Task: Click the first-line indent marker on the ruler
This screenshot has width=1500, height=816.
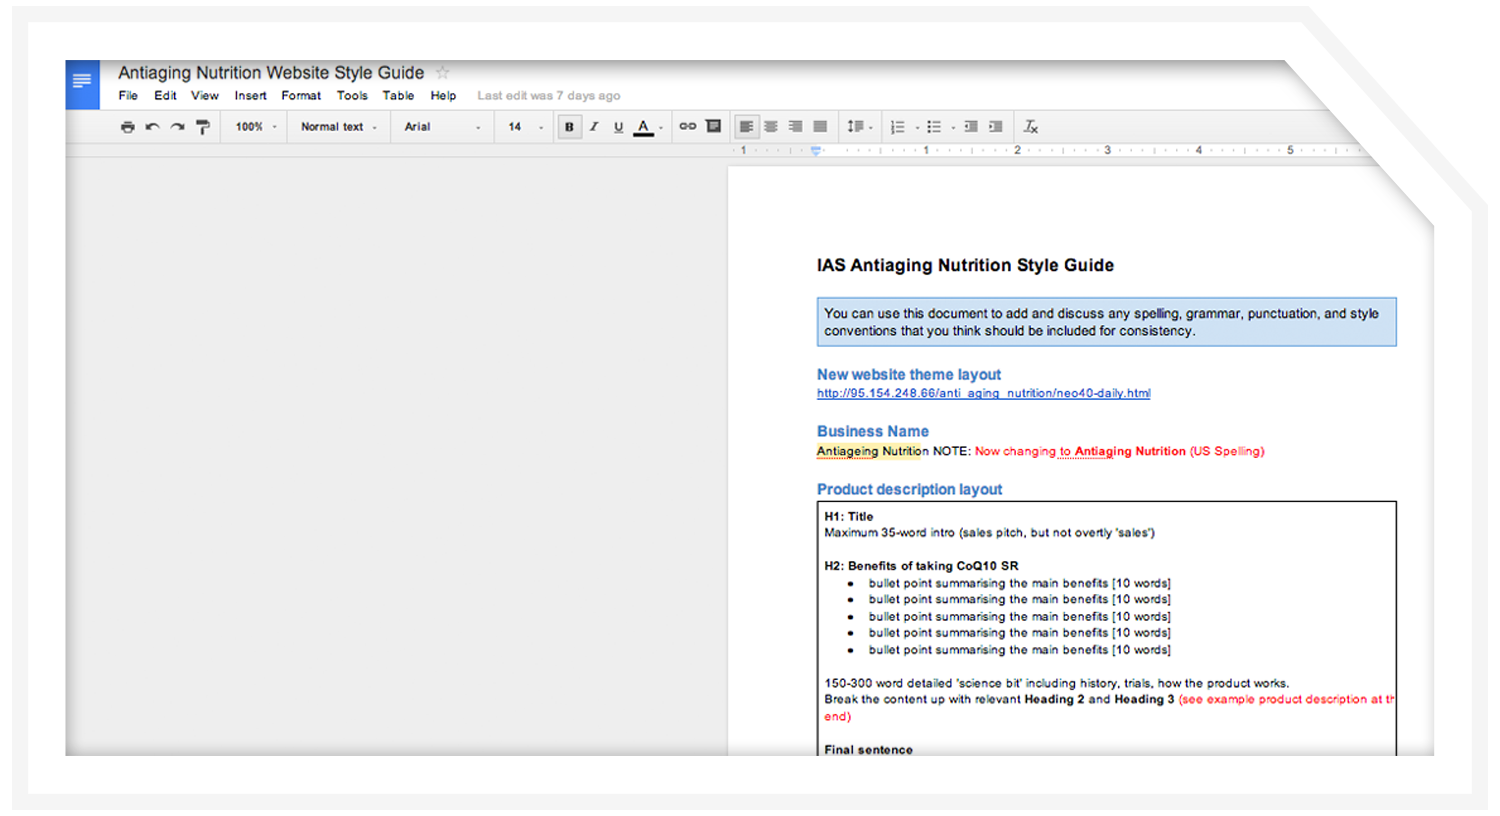Action: pyautogui.click(x=816, y=148)
